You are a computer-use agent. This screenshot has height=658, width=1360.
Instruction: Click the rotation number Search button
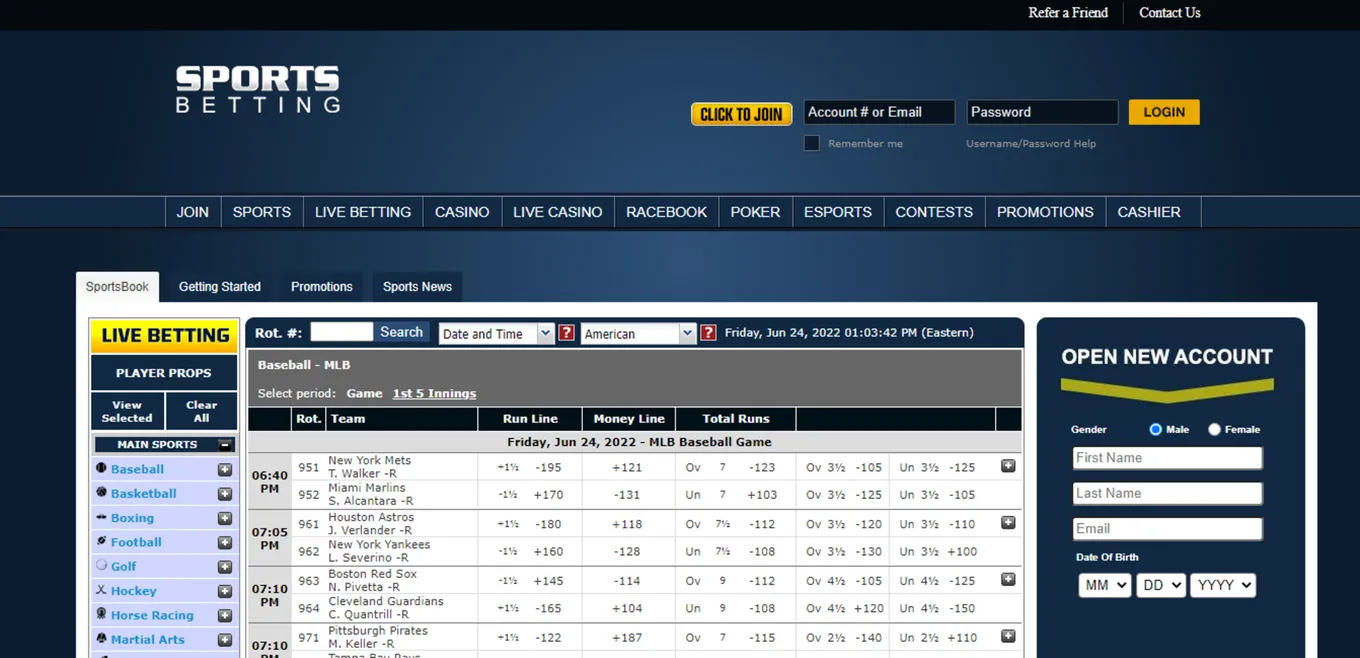(402, 332)
